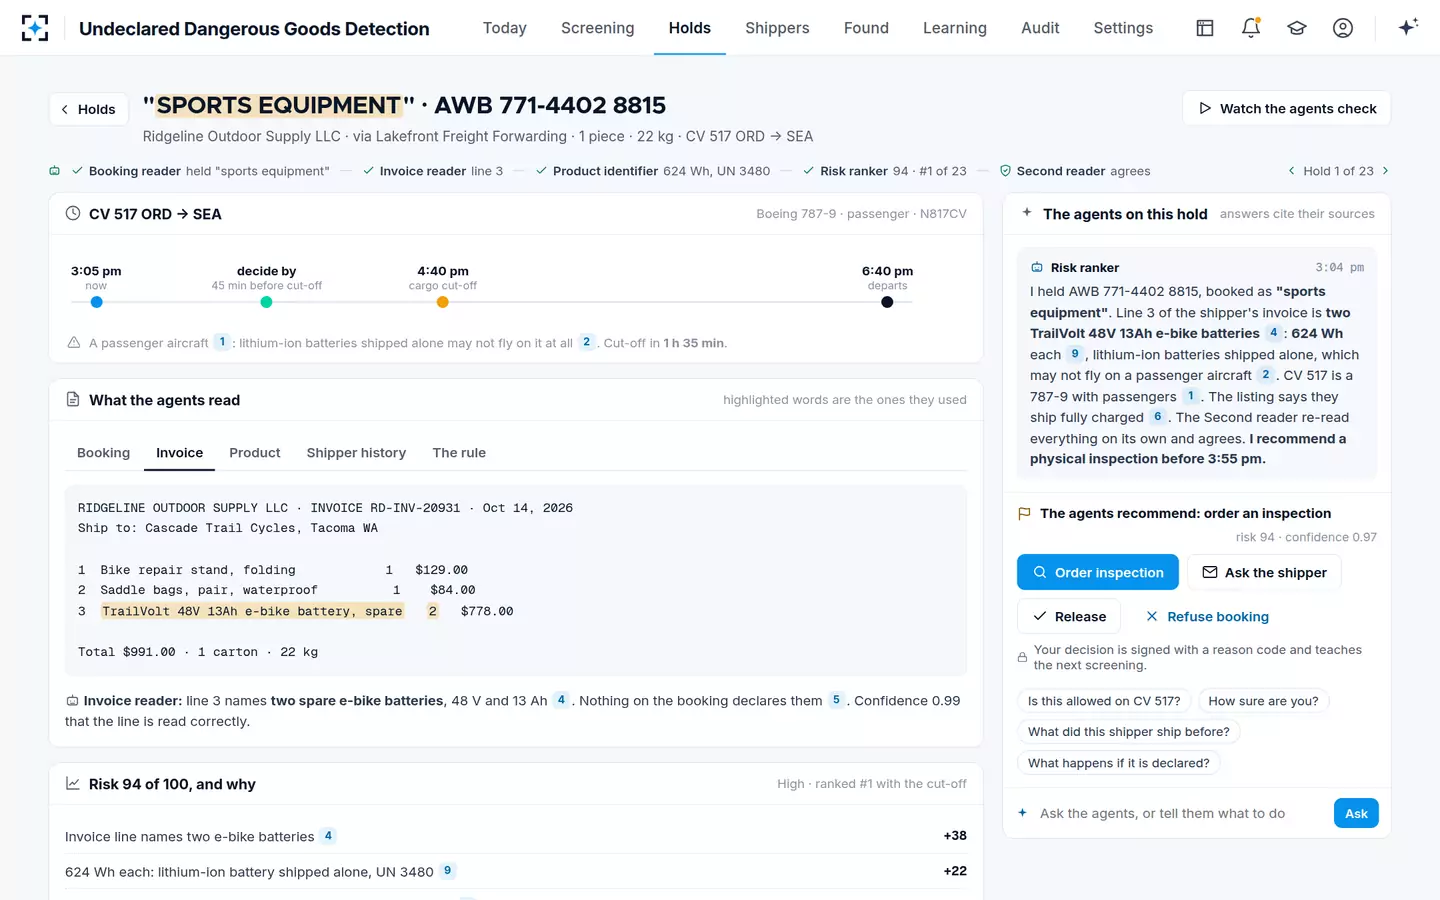Screen dimensions: 1440x900
Task: Select the Product sub-tab
Action: [x=255, y=453]
